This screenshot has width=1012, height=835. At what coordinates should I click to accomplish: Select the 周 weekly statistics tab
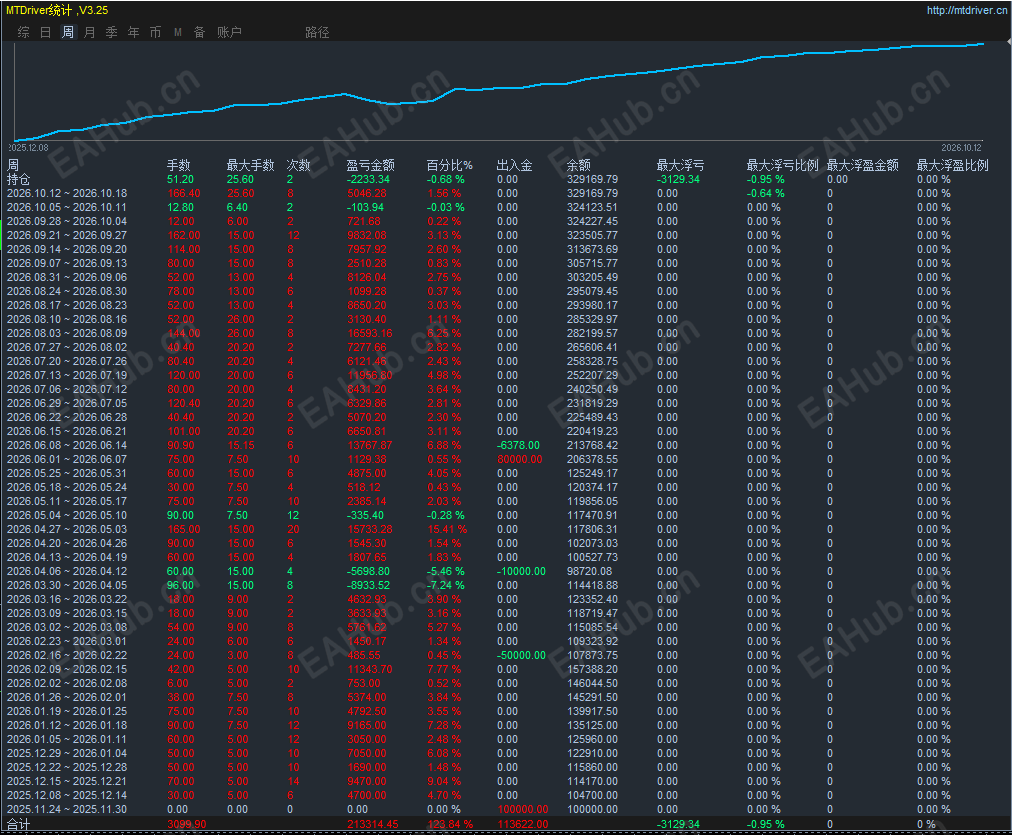coord(68,32)
